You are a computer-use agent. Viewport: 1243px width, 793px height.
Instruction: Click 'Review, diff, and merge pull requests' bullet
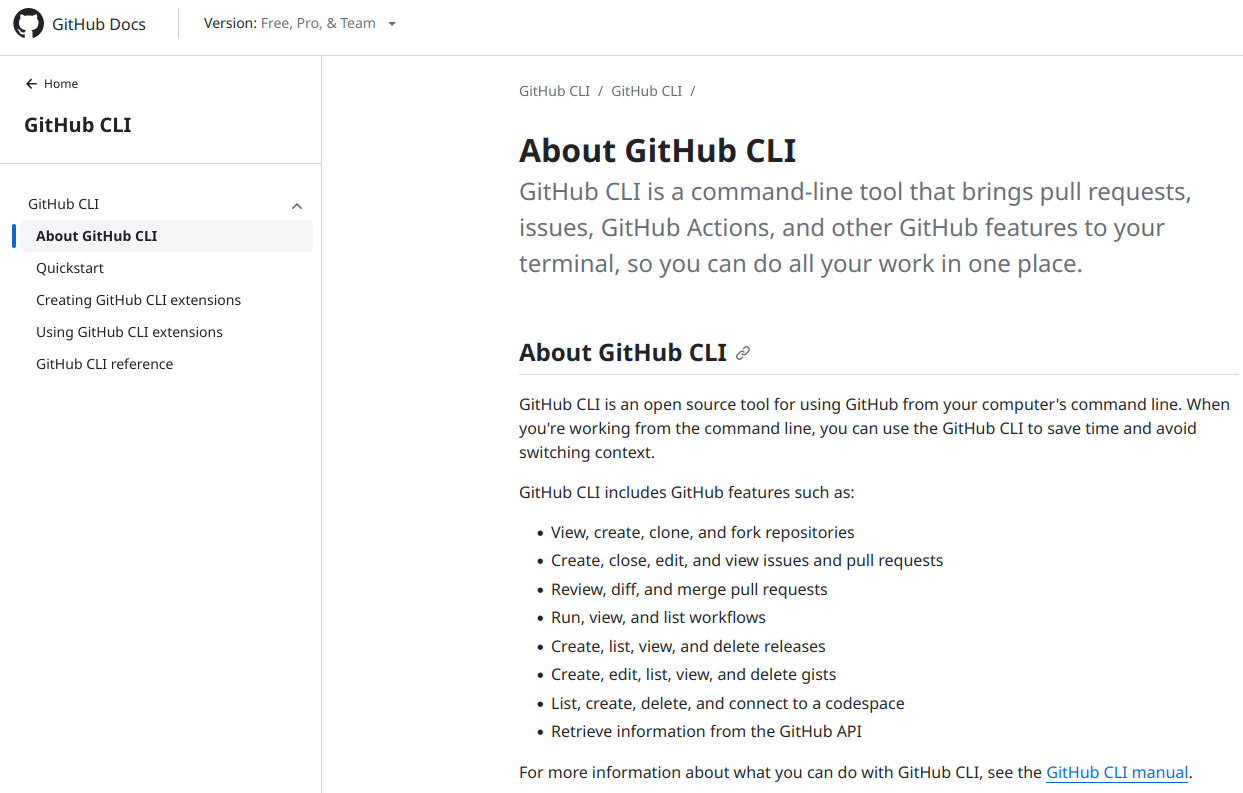689,590
